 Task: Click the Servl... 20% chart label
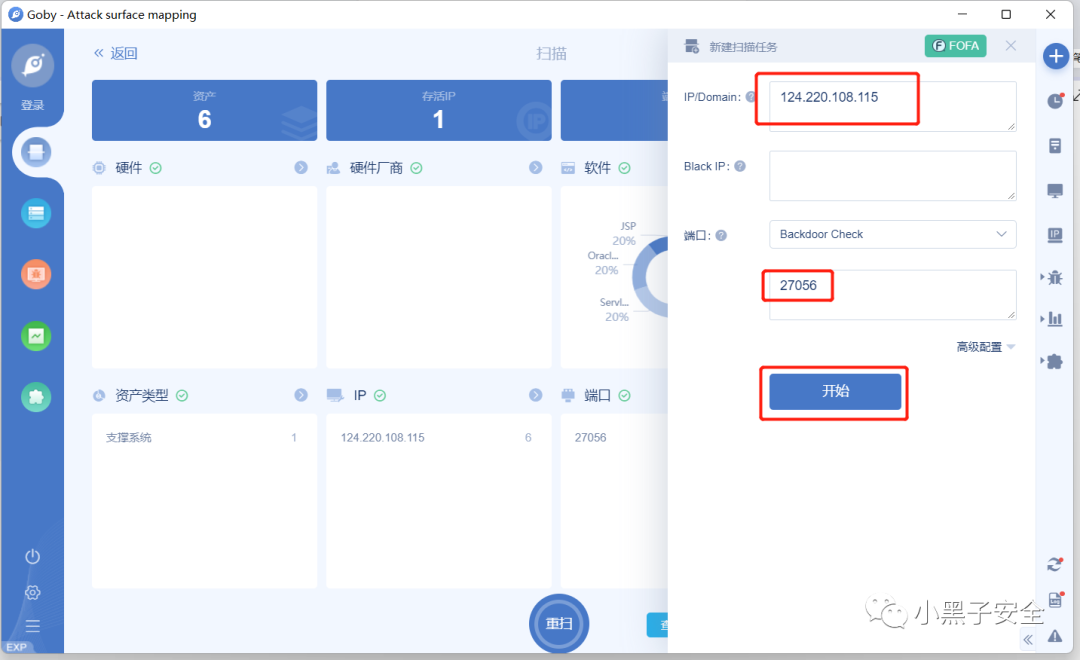coord(614,310)
